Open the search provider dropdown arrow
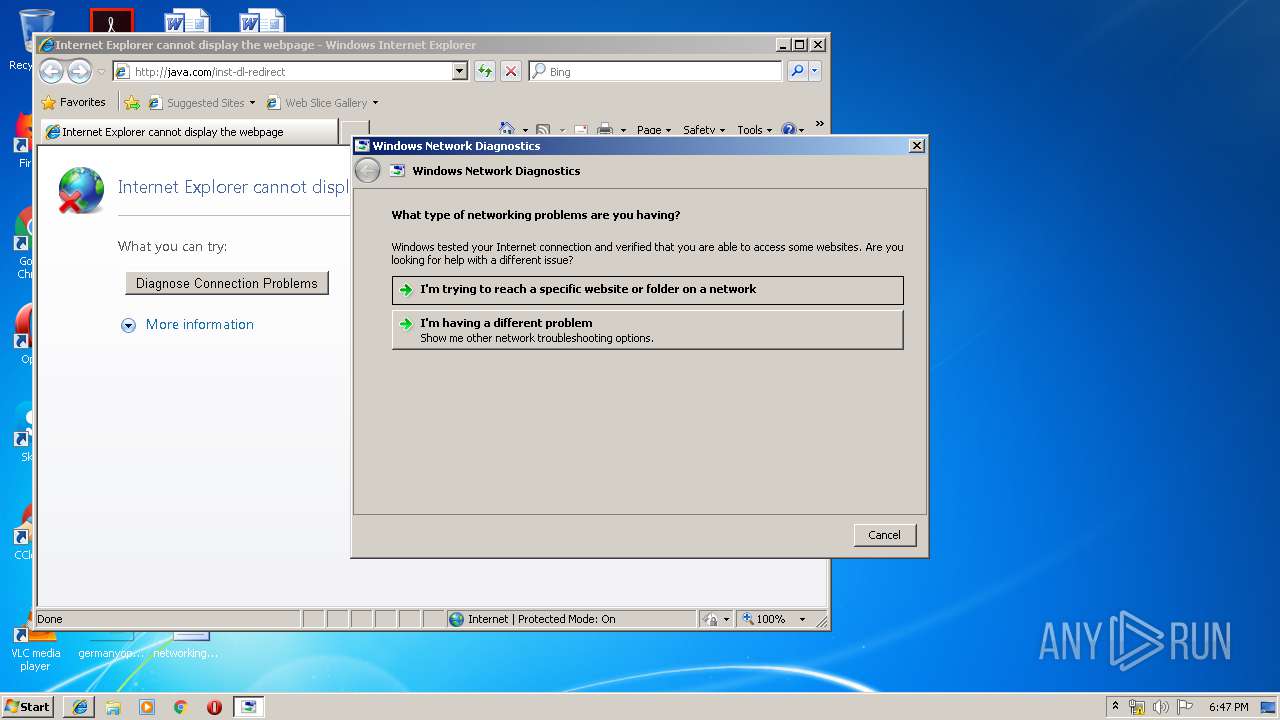Viewport: 1280px width, 720px height. (815, 71)
